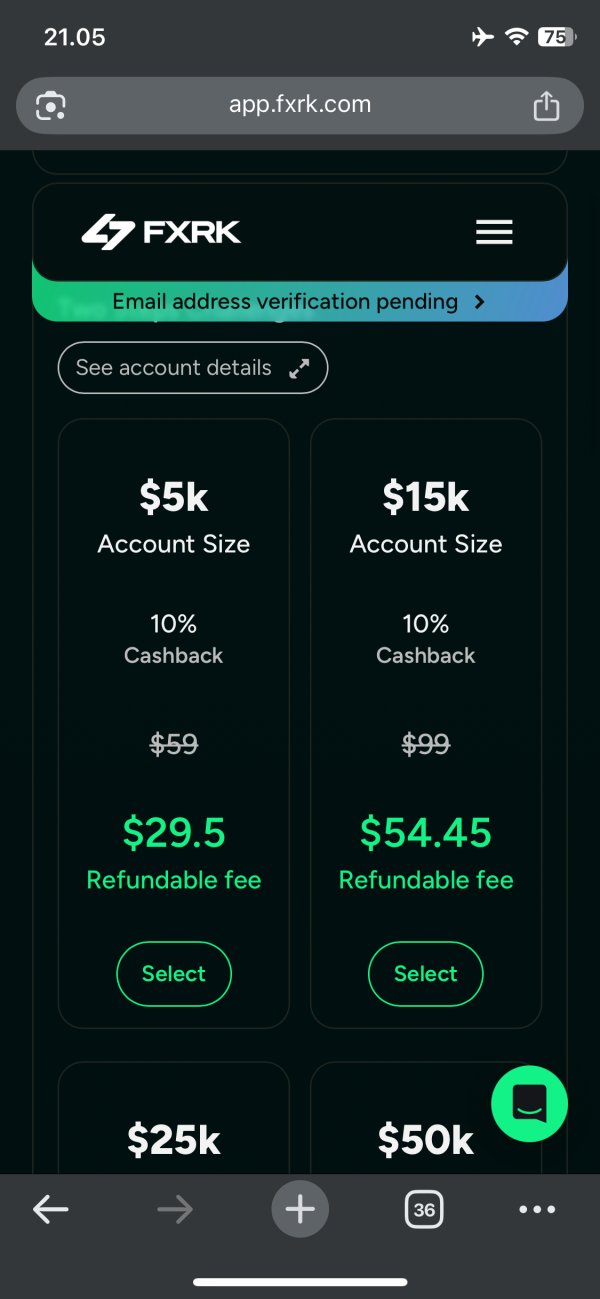Go back with the browser back arrow

[51, 1210]
